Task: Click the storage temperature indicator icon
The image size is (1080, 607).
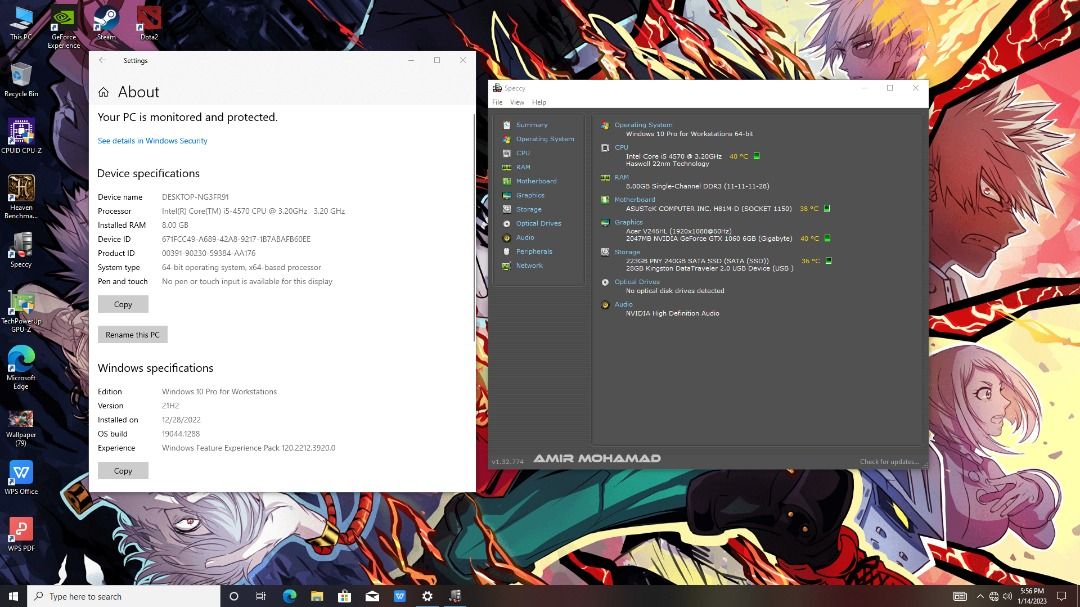Action: [x=829, y=261]
